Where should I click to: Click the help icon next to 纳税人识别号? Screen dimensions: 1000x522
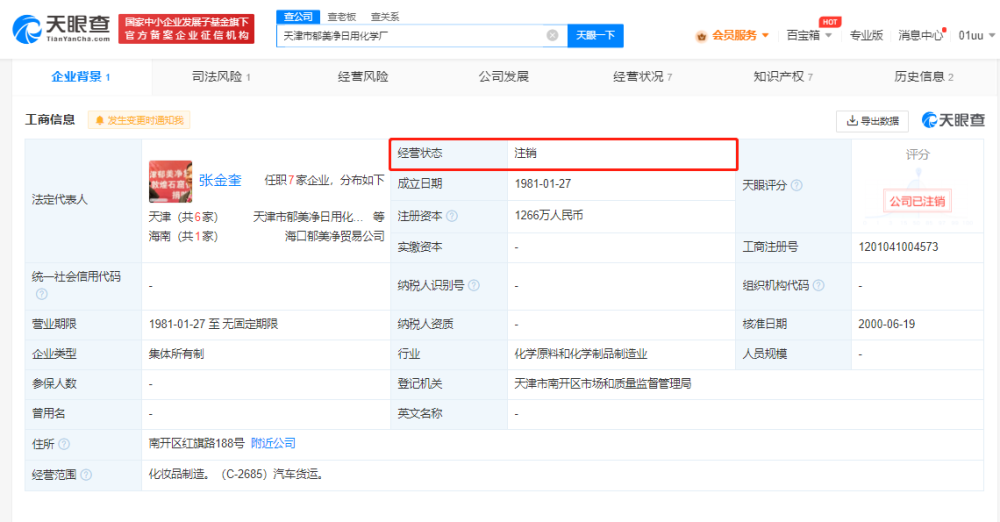tap(474, 285)
